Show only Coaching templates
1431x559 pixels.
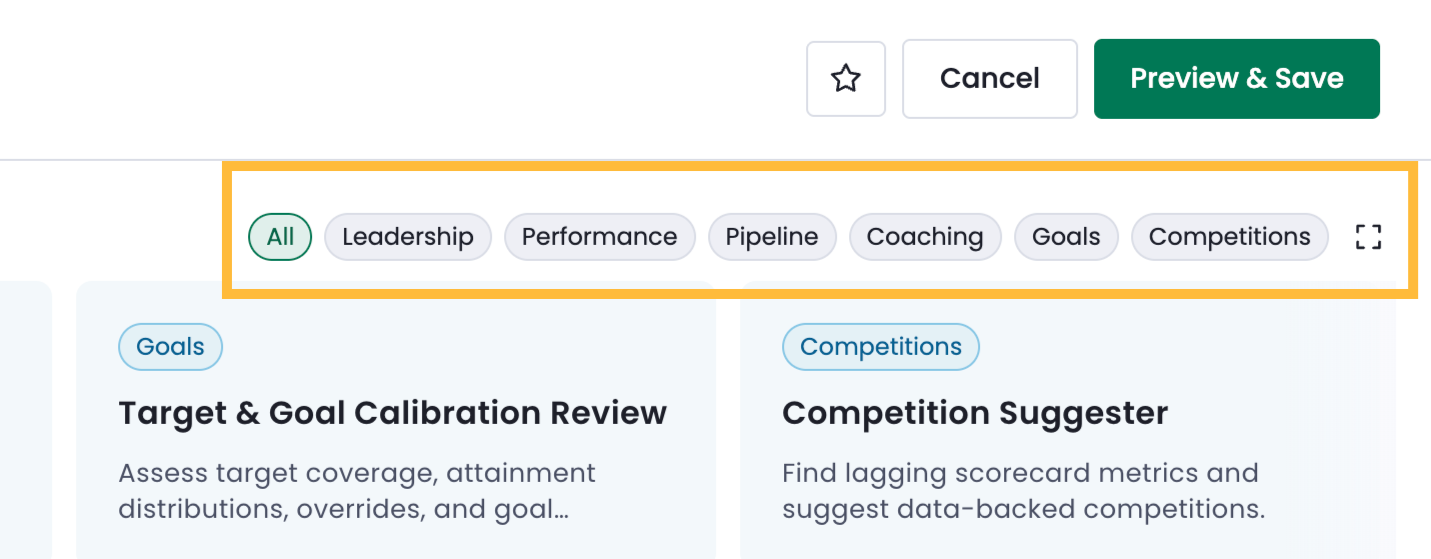coord(925,237)
